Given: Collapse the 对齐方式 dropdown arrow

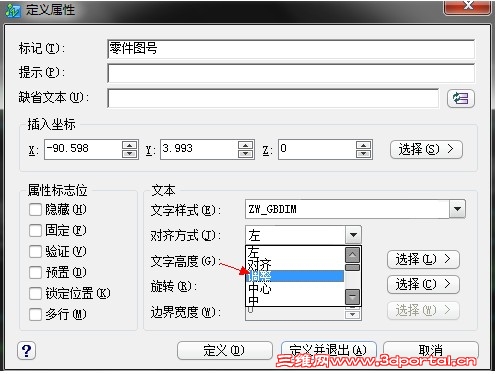Looking at the screenshot, I should [x=353, y=235].
